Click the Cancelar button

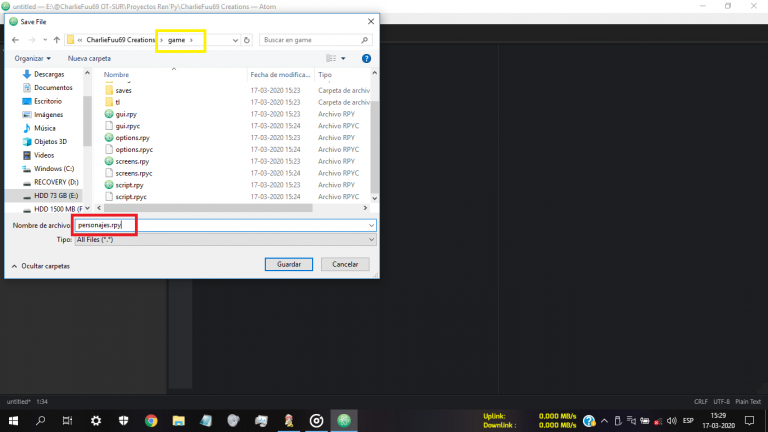pyautogui.click(x=345, y=265)
